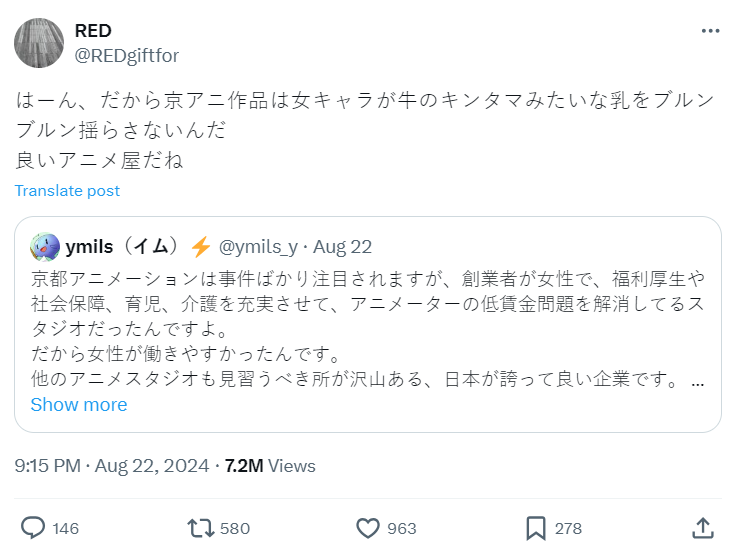The height and width of the screenshot is (554, 735).
Task: Open RED's profile avatar image
Action: [x=40, y=43]
